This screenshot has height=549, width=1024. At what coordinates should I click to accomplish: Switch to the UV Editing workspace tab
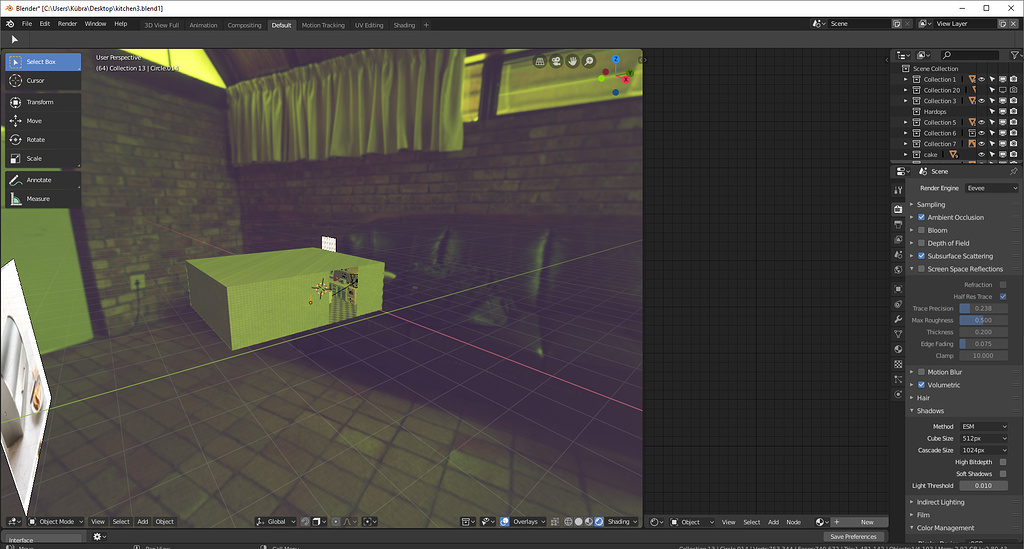point(369,25)
